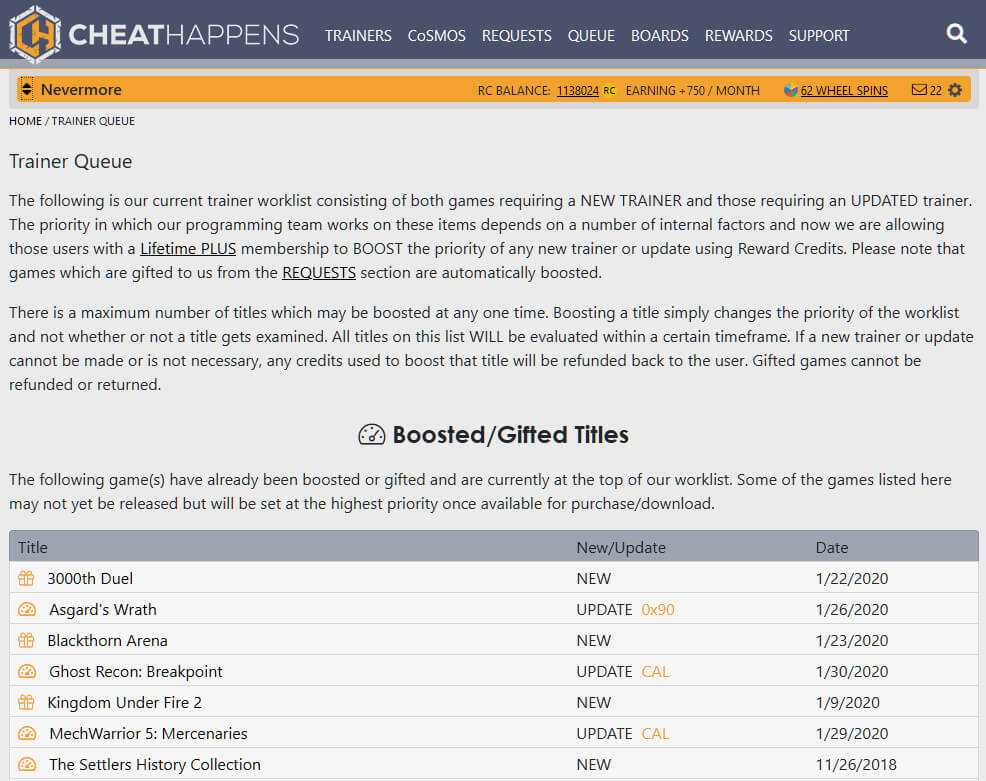
Task: Click boost icon beside The Settlers History Collection
Action: pos(27,764)
